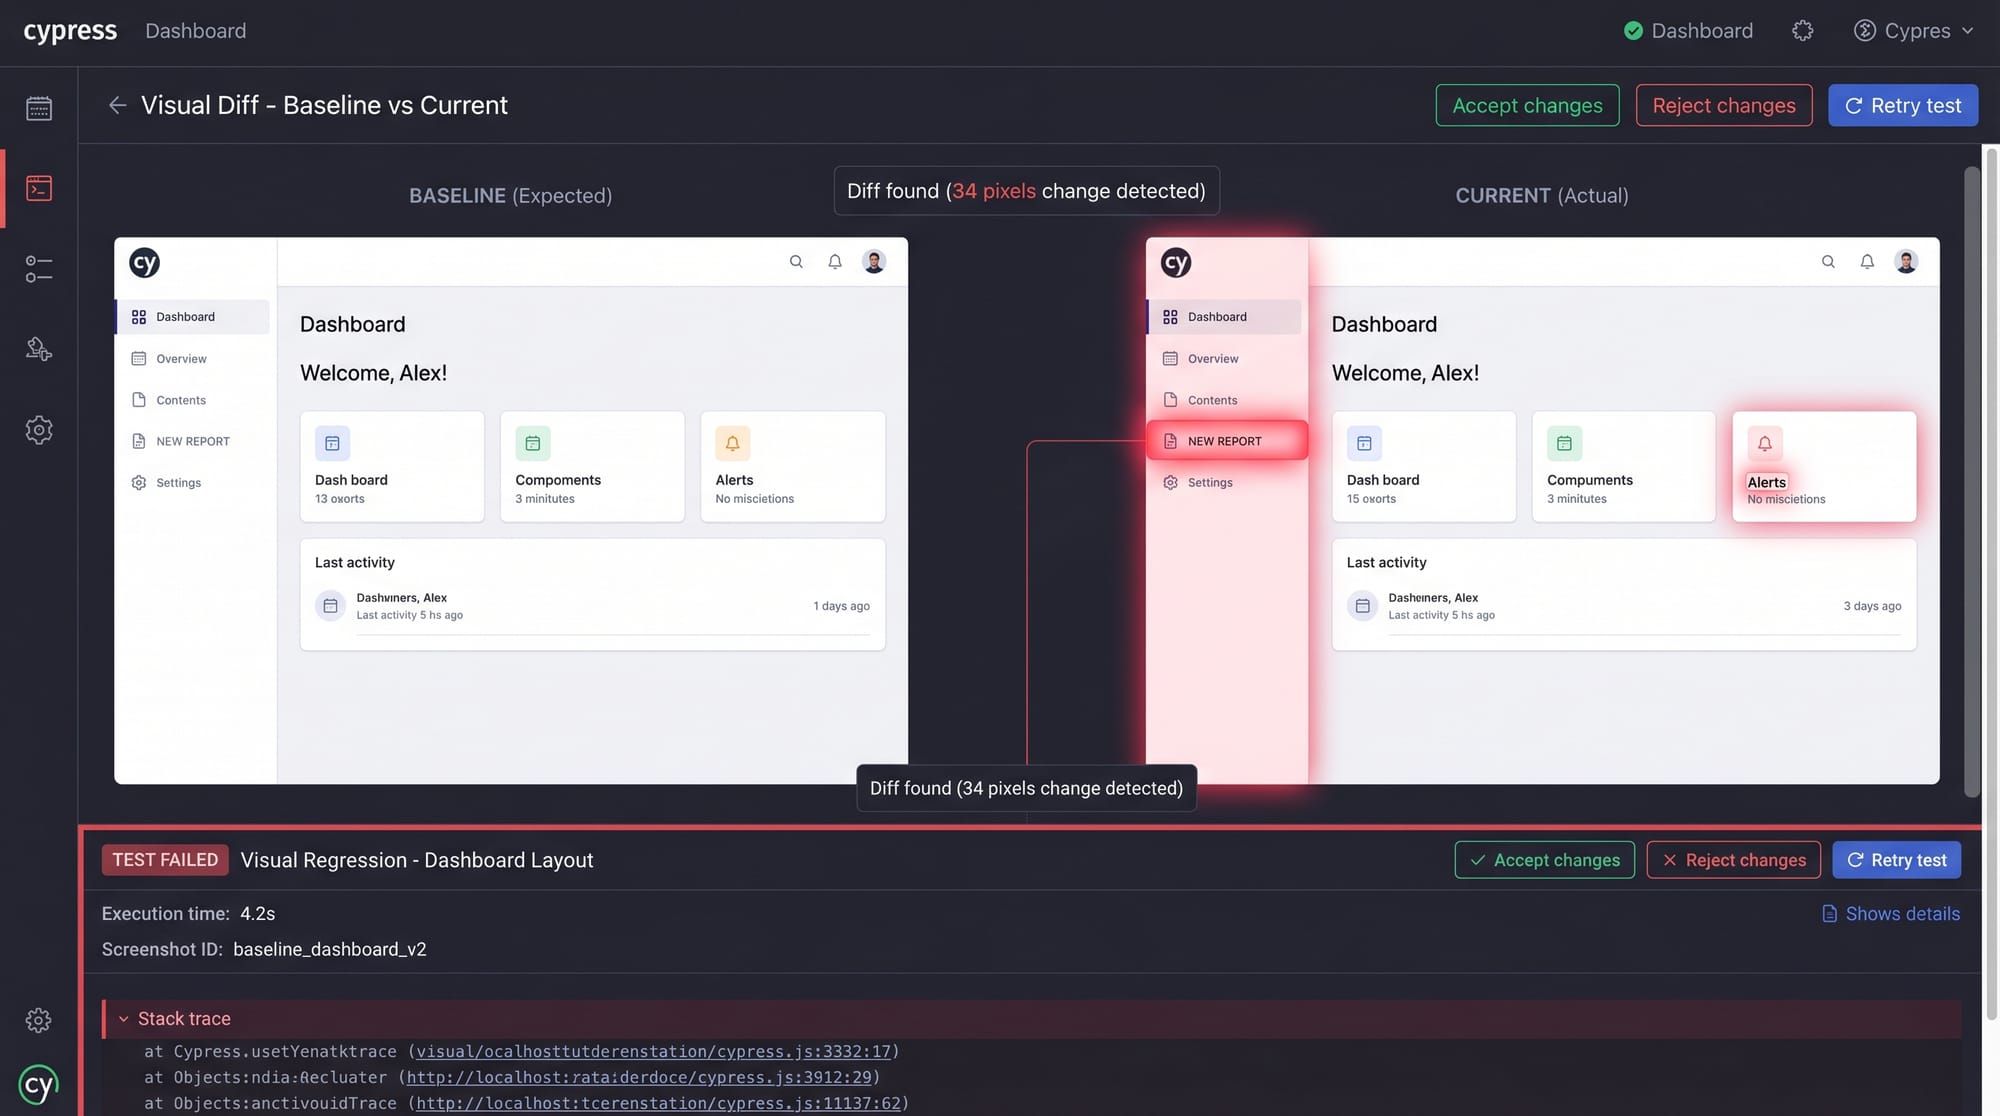This screenshot has width=2000, height=1116.
Task: Click the list checklist sidebar icon
Action: (x=39, y=269)
